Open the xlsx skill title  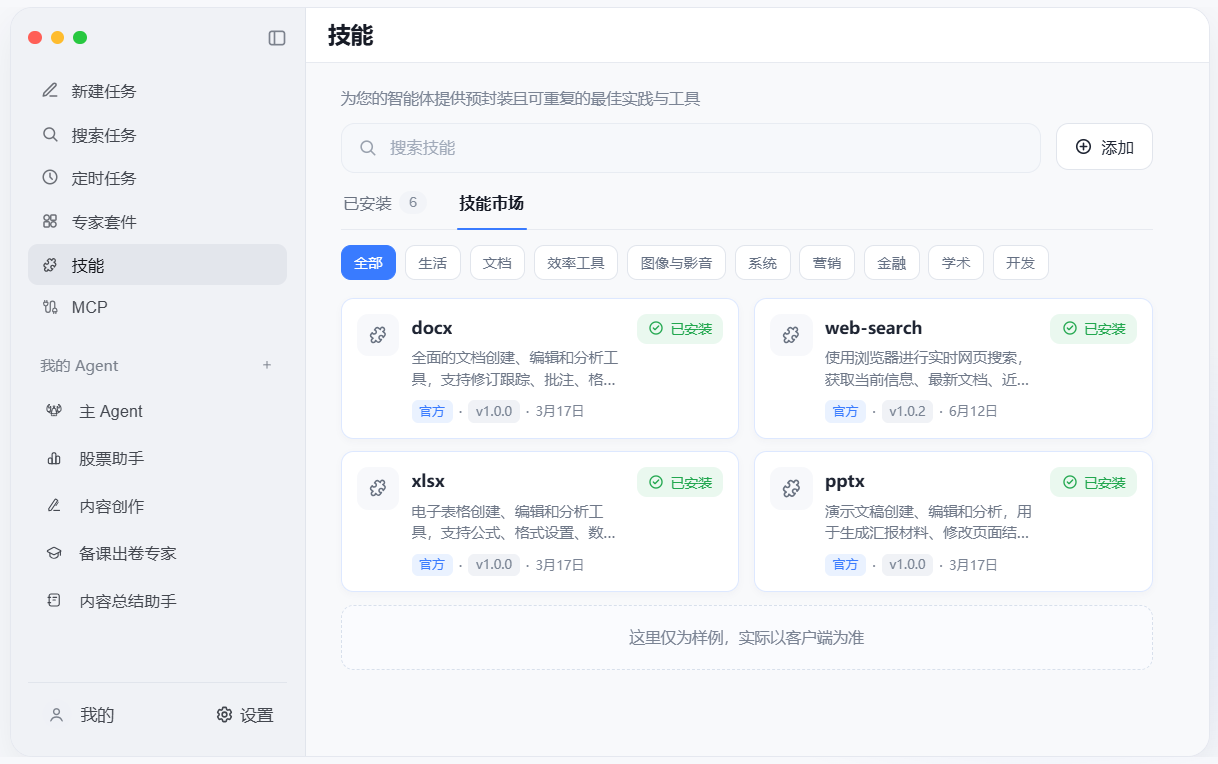pos(428,481)
